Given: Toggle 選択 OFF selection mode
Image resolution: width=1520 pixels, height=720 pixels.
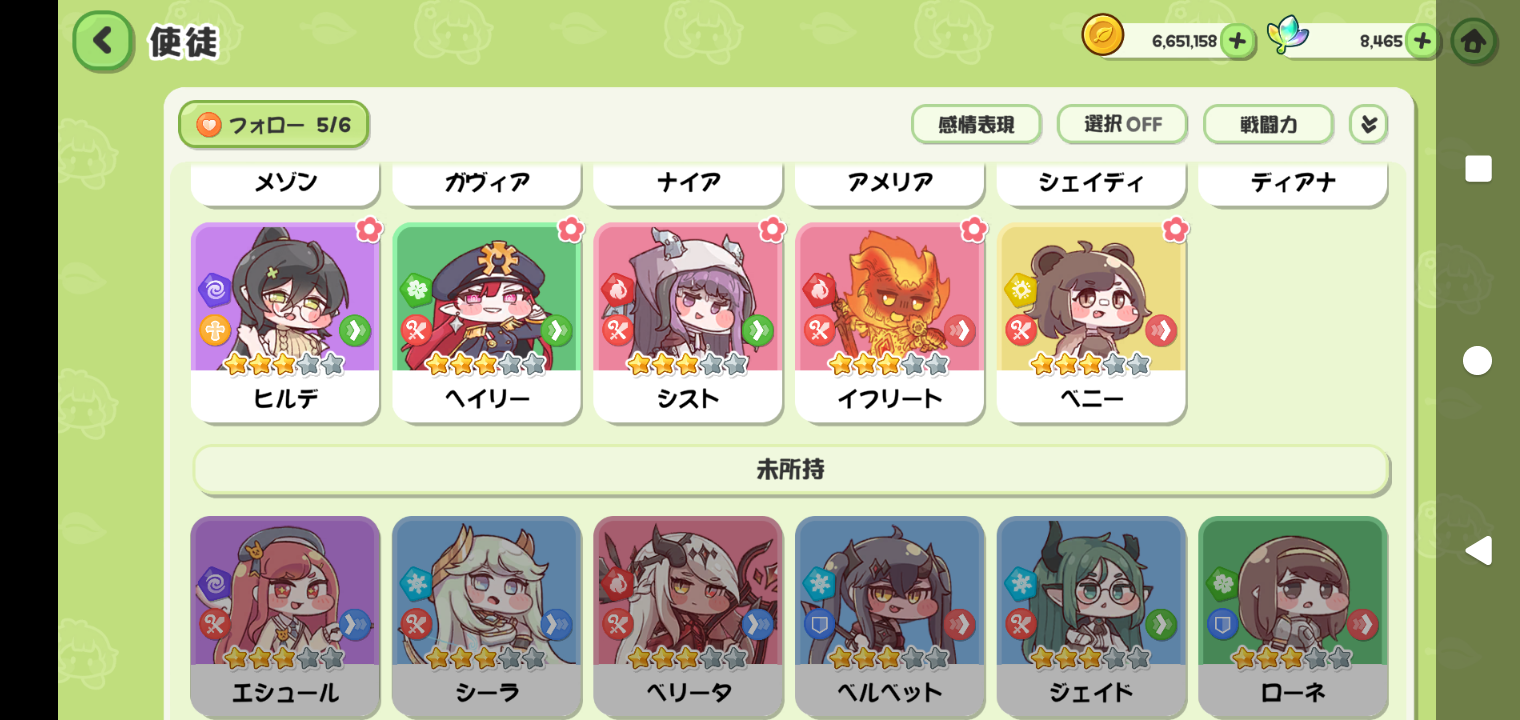Looking at the screenshot, I should point(1122,125).
